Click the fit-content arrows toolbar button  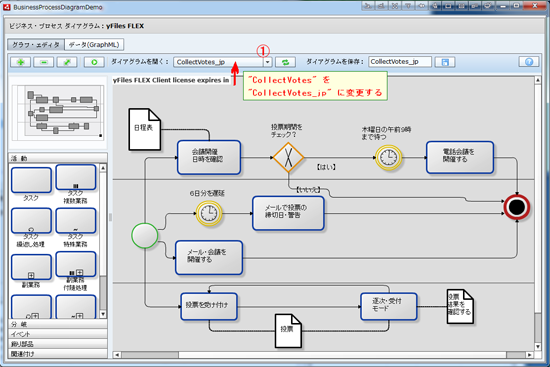point(67,62)
